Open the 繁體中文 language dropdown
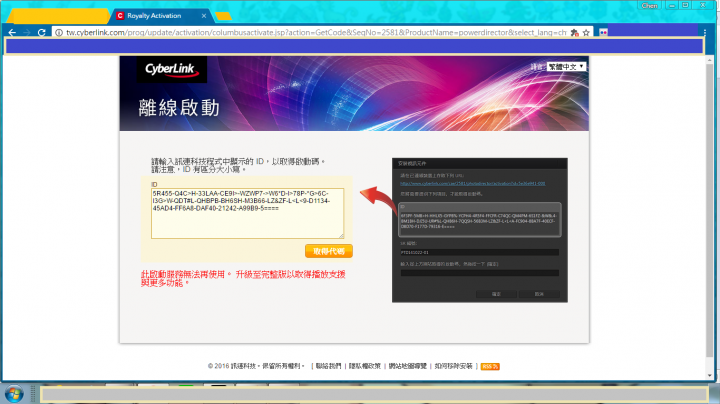 (x=566, y=67)
